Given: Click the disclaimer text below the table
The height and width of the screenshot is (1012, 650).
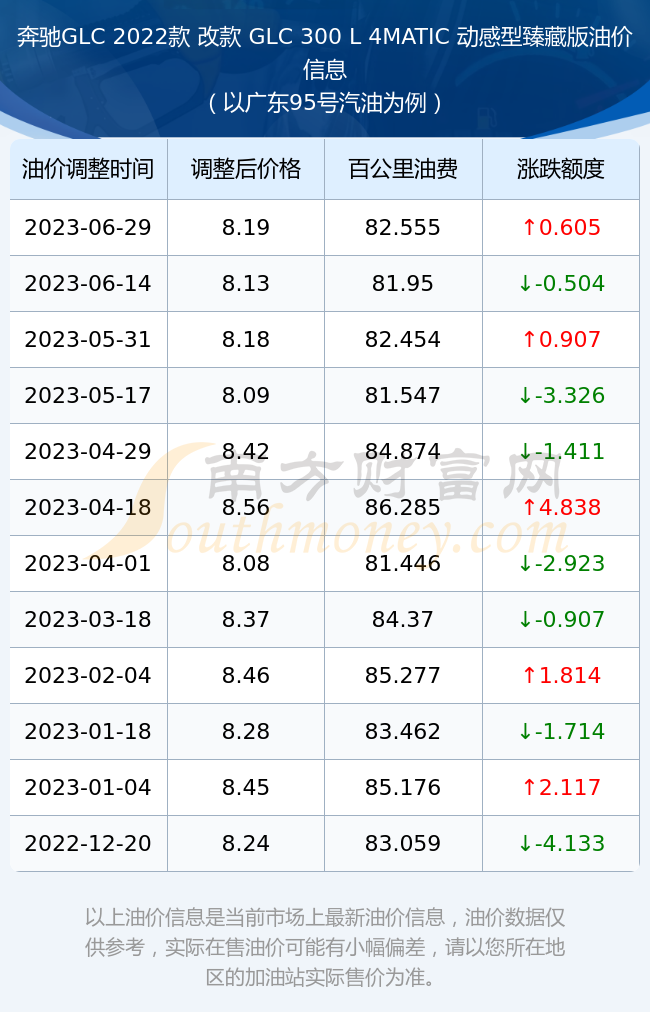Looking at the screenshot, I should coord(325,947).
